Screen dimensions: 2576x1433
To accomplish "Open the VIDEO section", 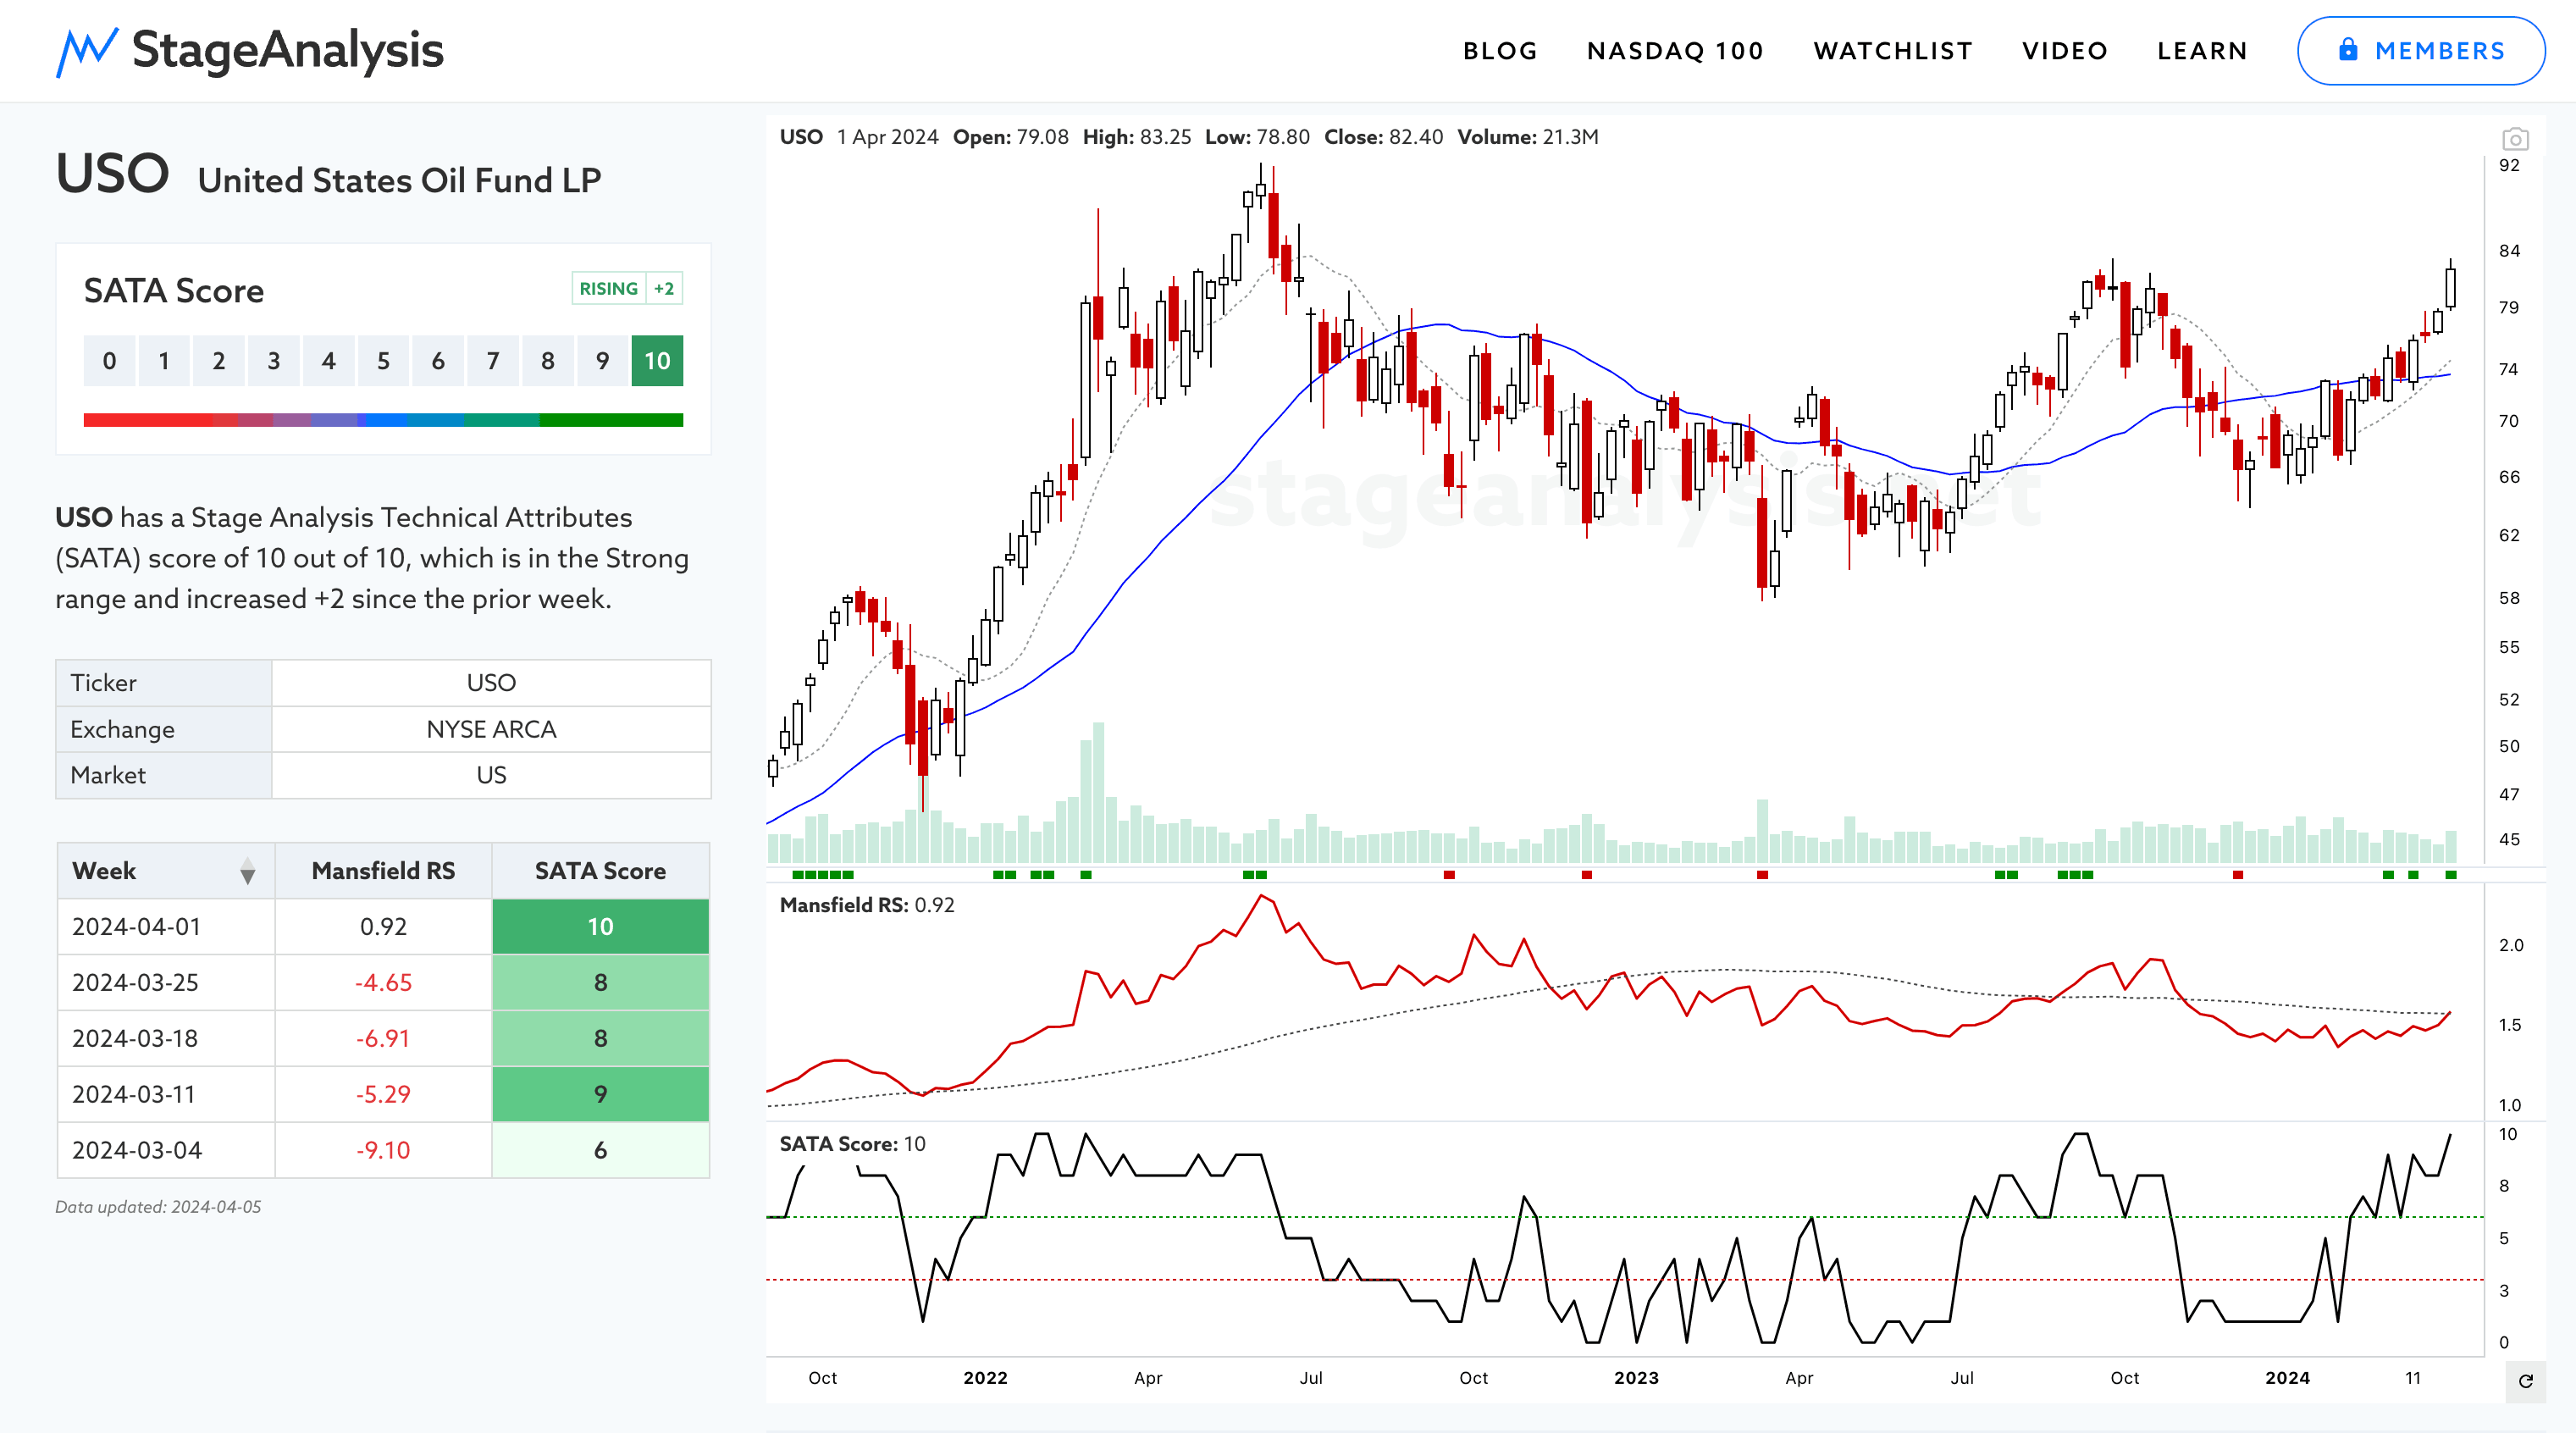I will pos(2065,51).
